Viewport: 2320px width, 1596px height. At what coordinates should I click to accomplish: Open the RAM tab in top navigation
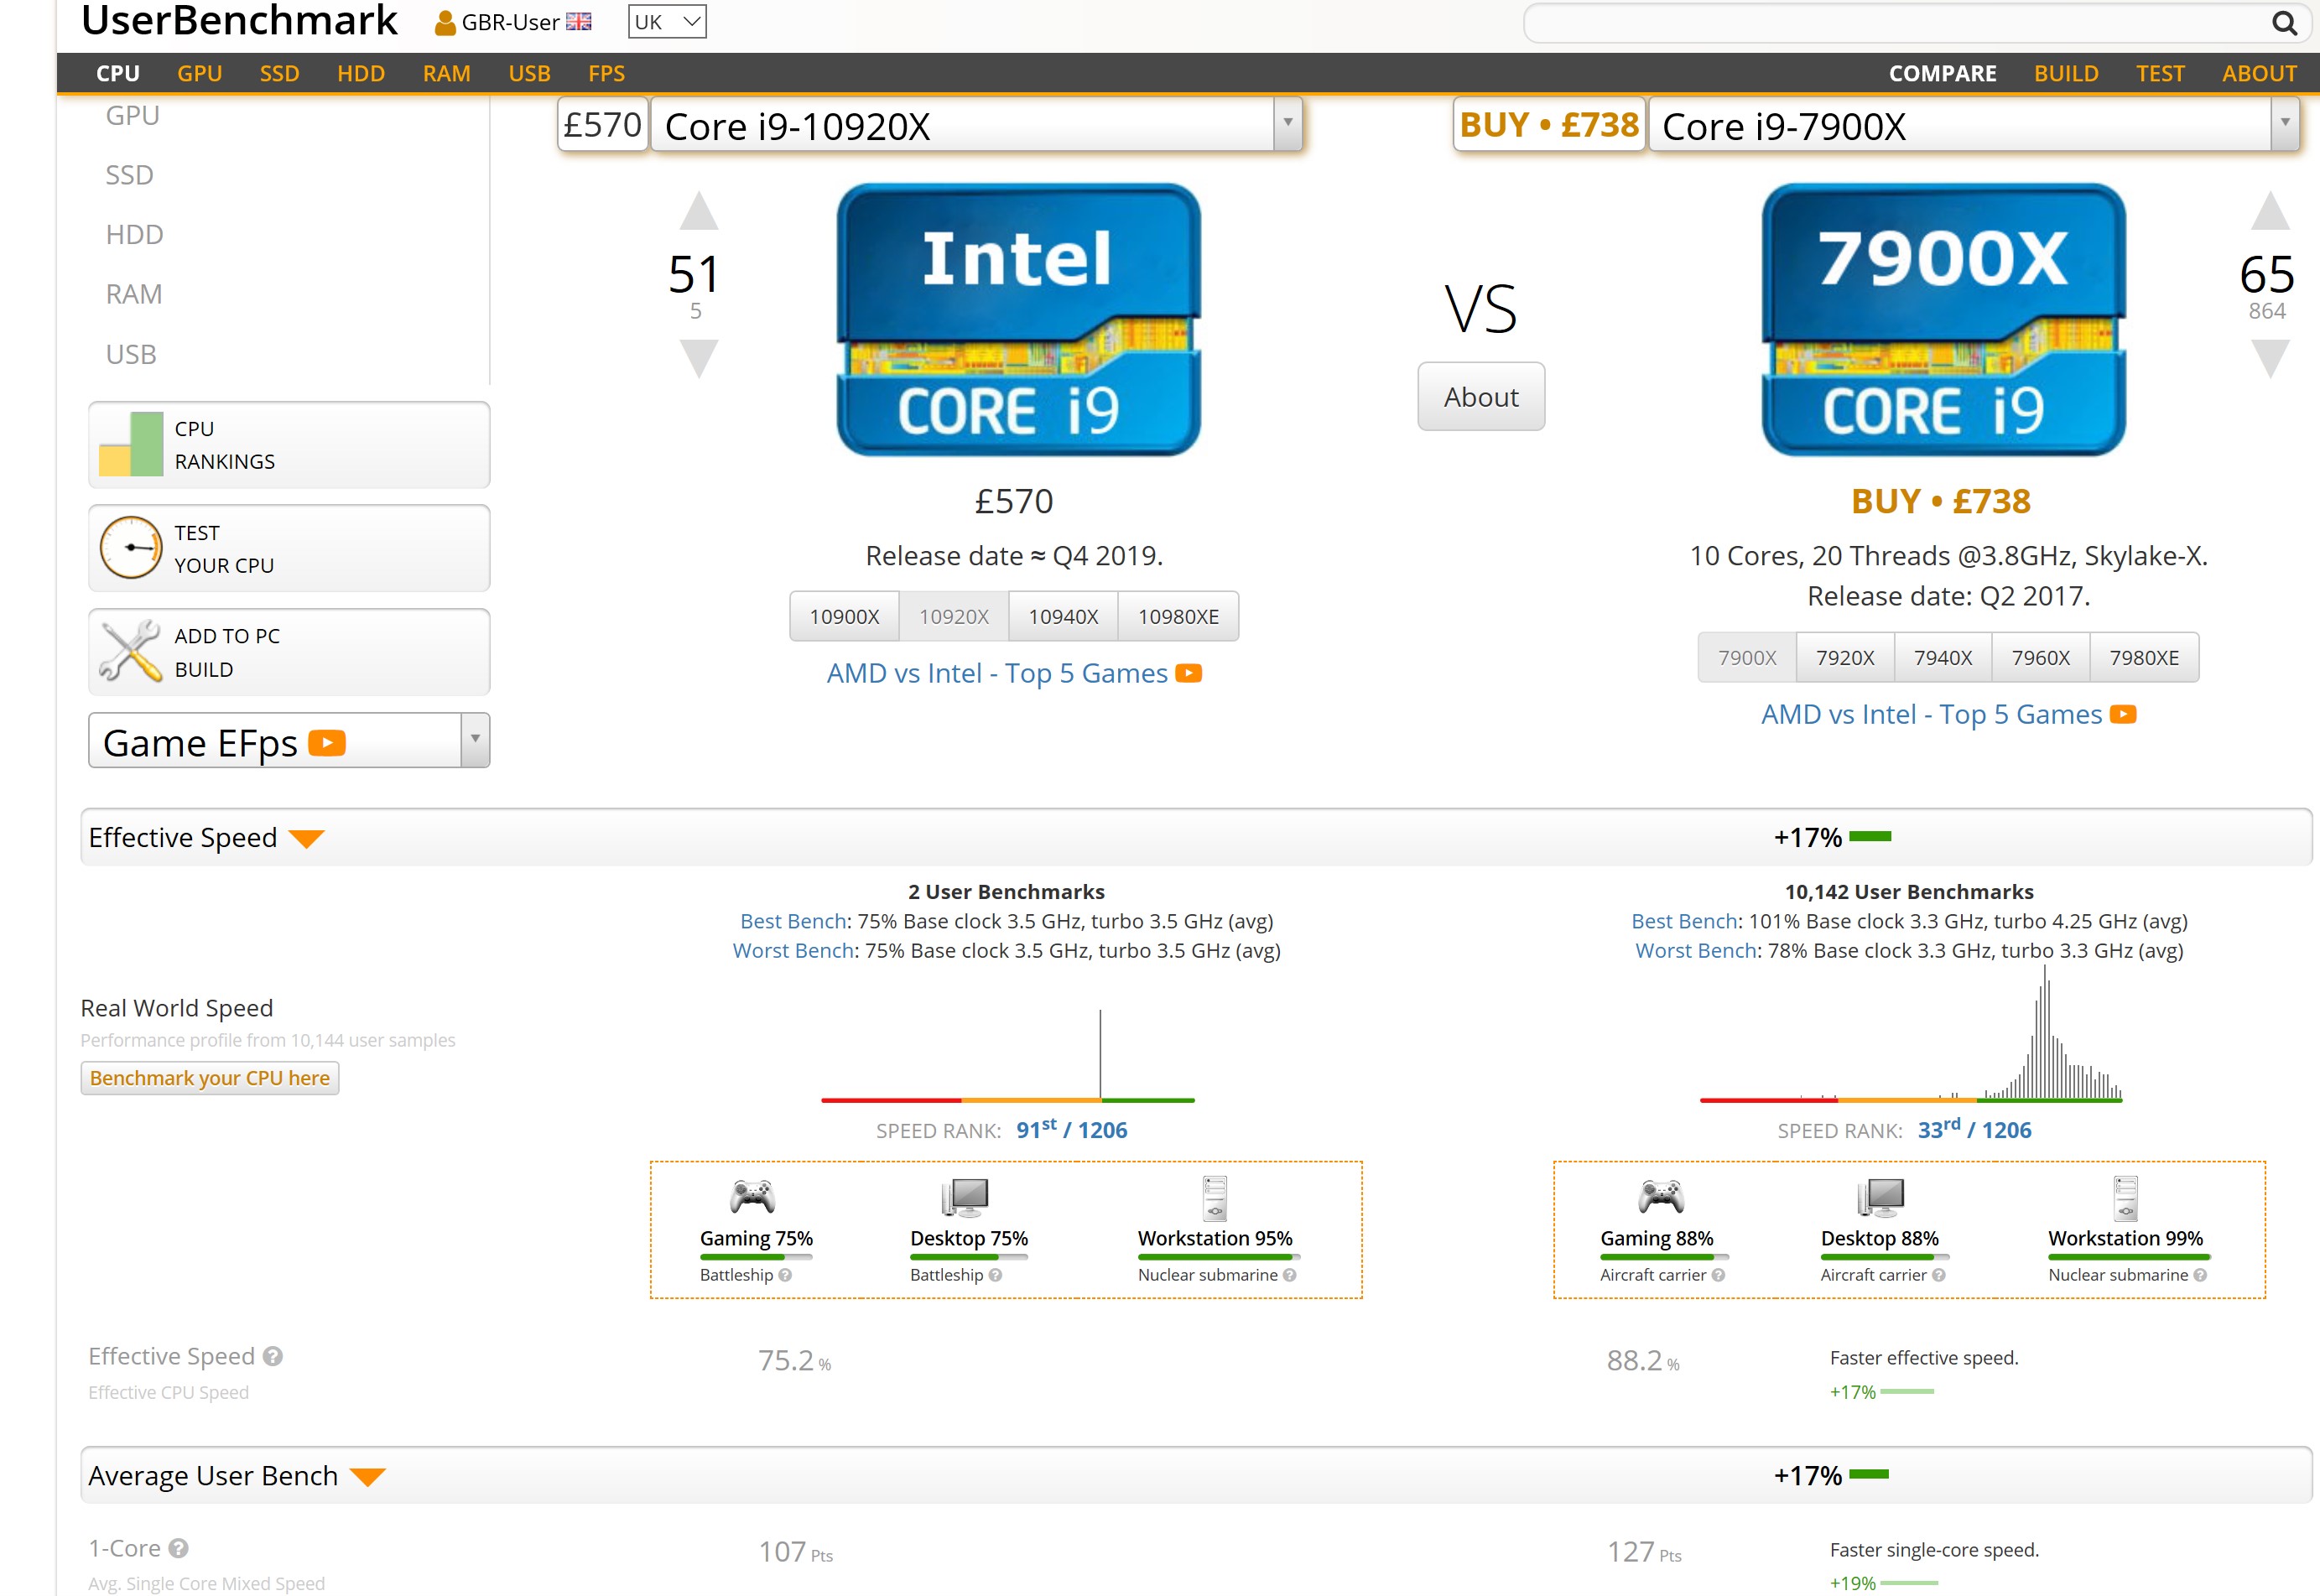446,73
